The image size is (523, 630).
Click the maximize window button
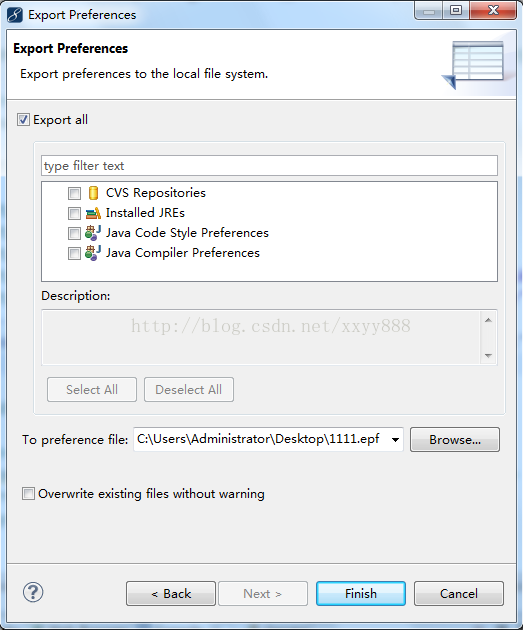coord(456,10)
